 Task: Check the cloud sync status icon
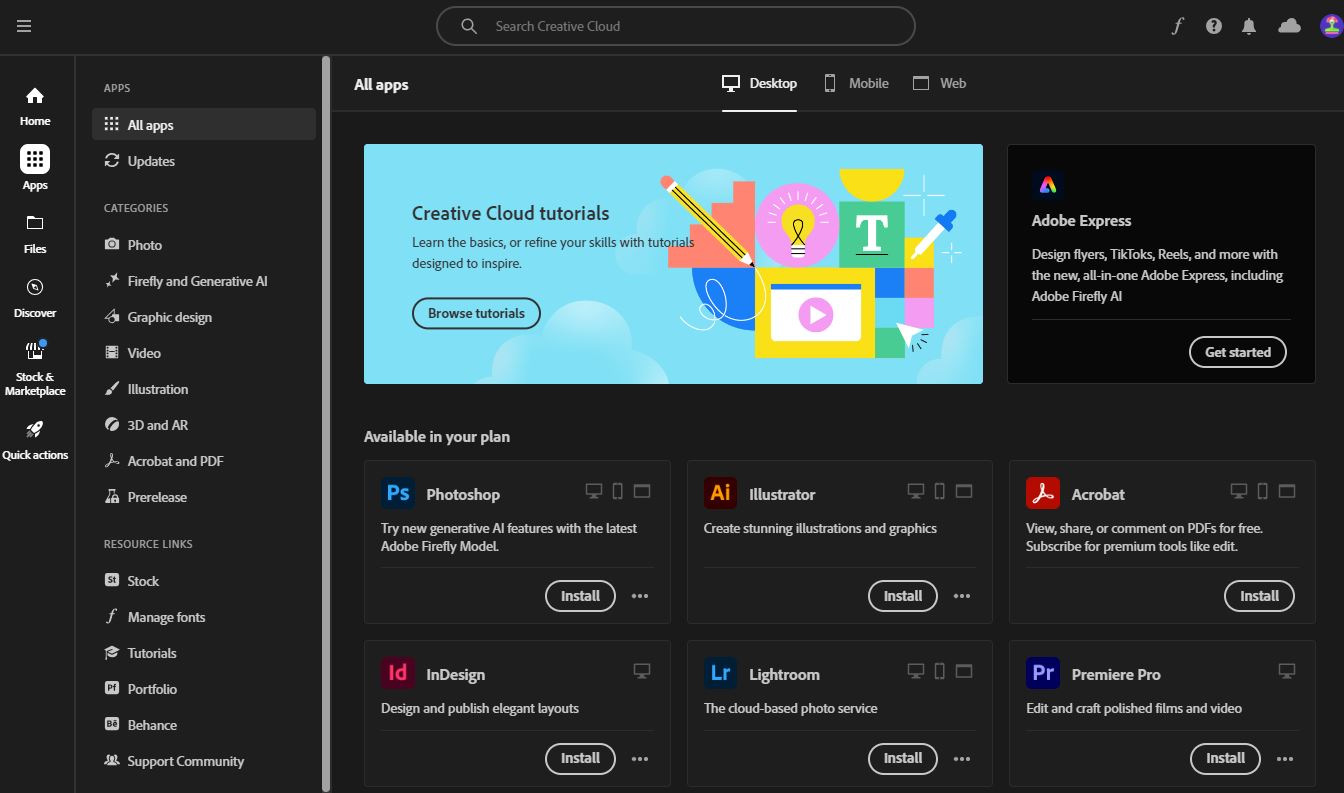click(x=1289, y=26)
